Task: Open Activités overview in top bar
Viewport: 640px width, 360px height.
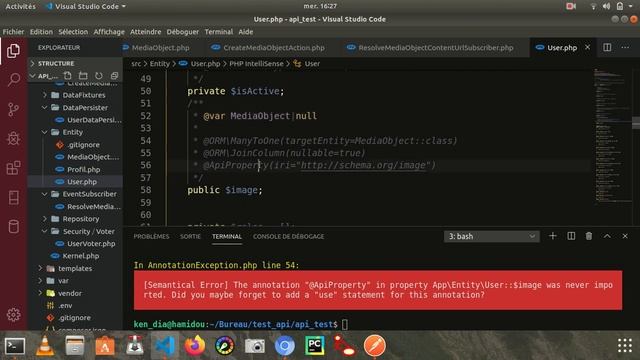Action: click(20, 6)
